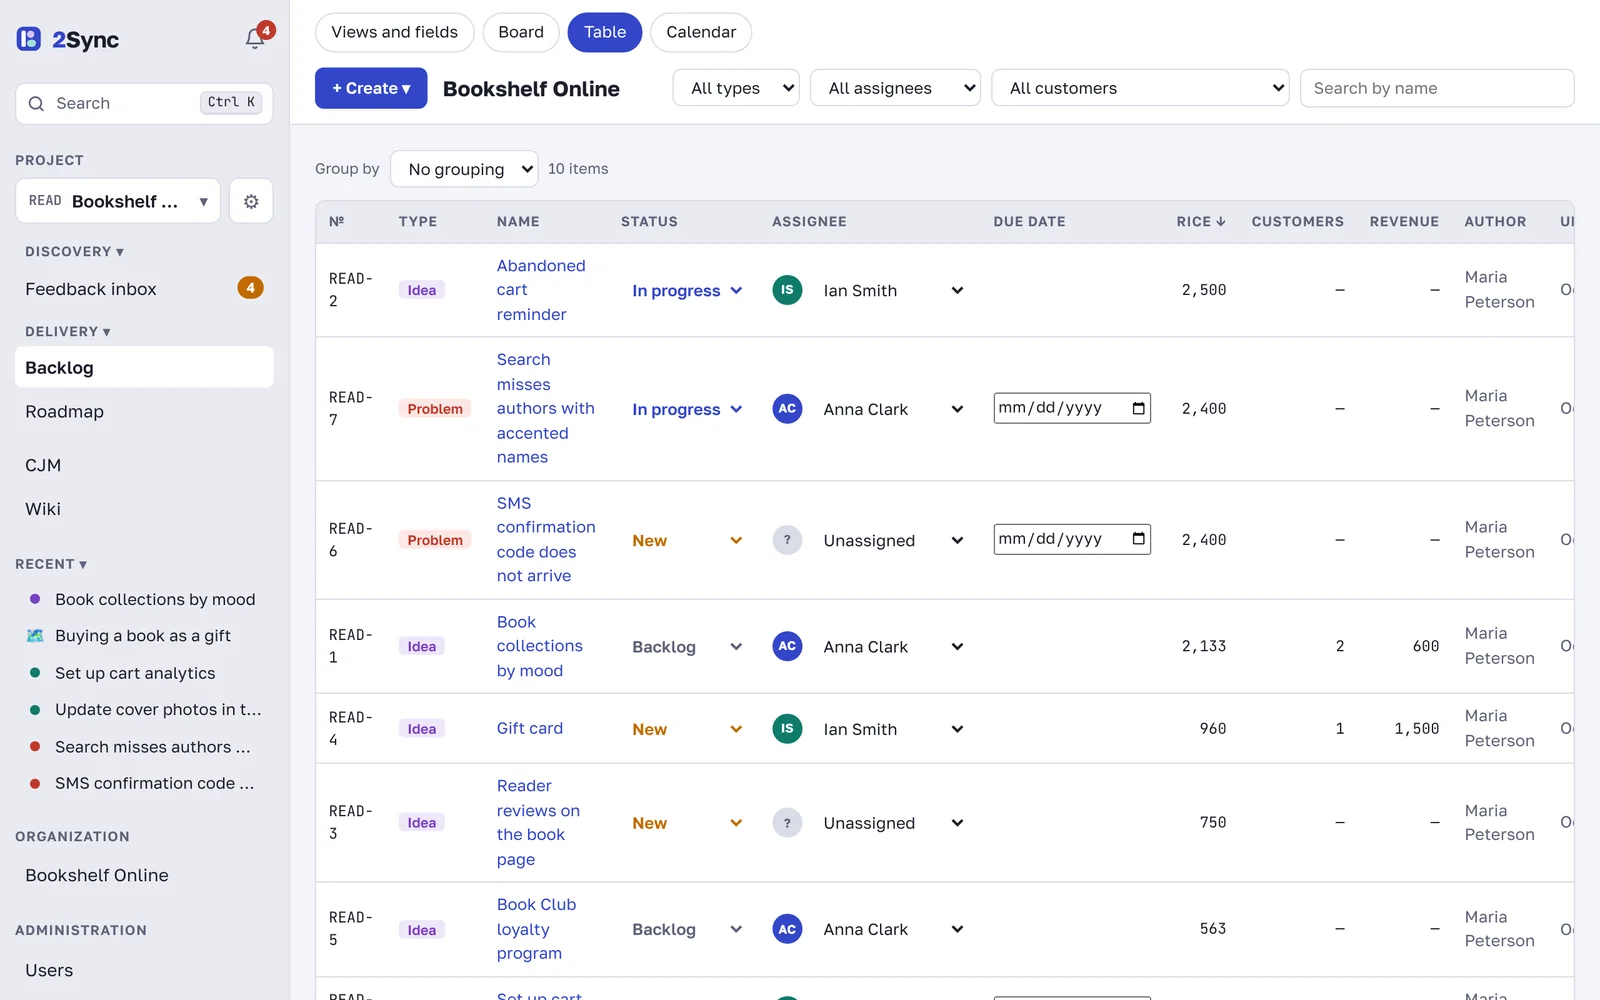1600x1000 pixels.
Task: Click the search magnifier icon in sidebar
Action: coord(36,104)
